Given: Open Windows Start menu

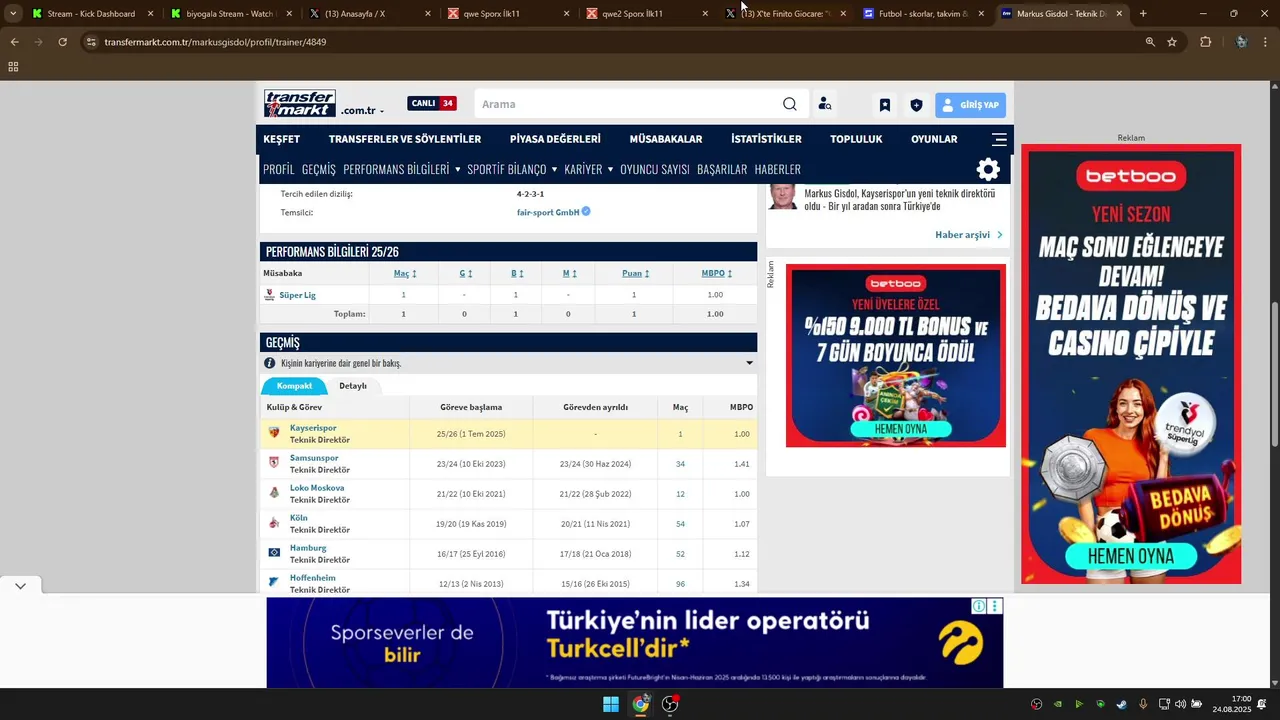Looking at the screenshot, I should [x=611, y=704].
